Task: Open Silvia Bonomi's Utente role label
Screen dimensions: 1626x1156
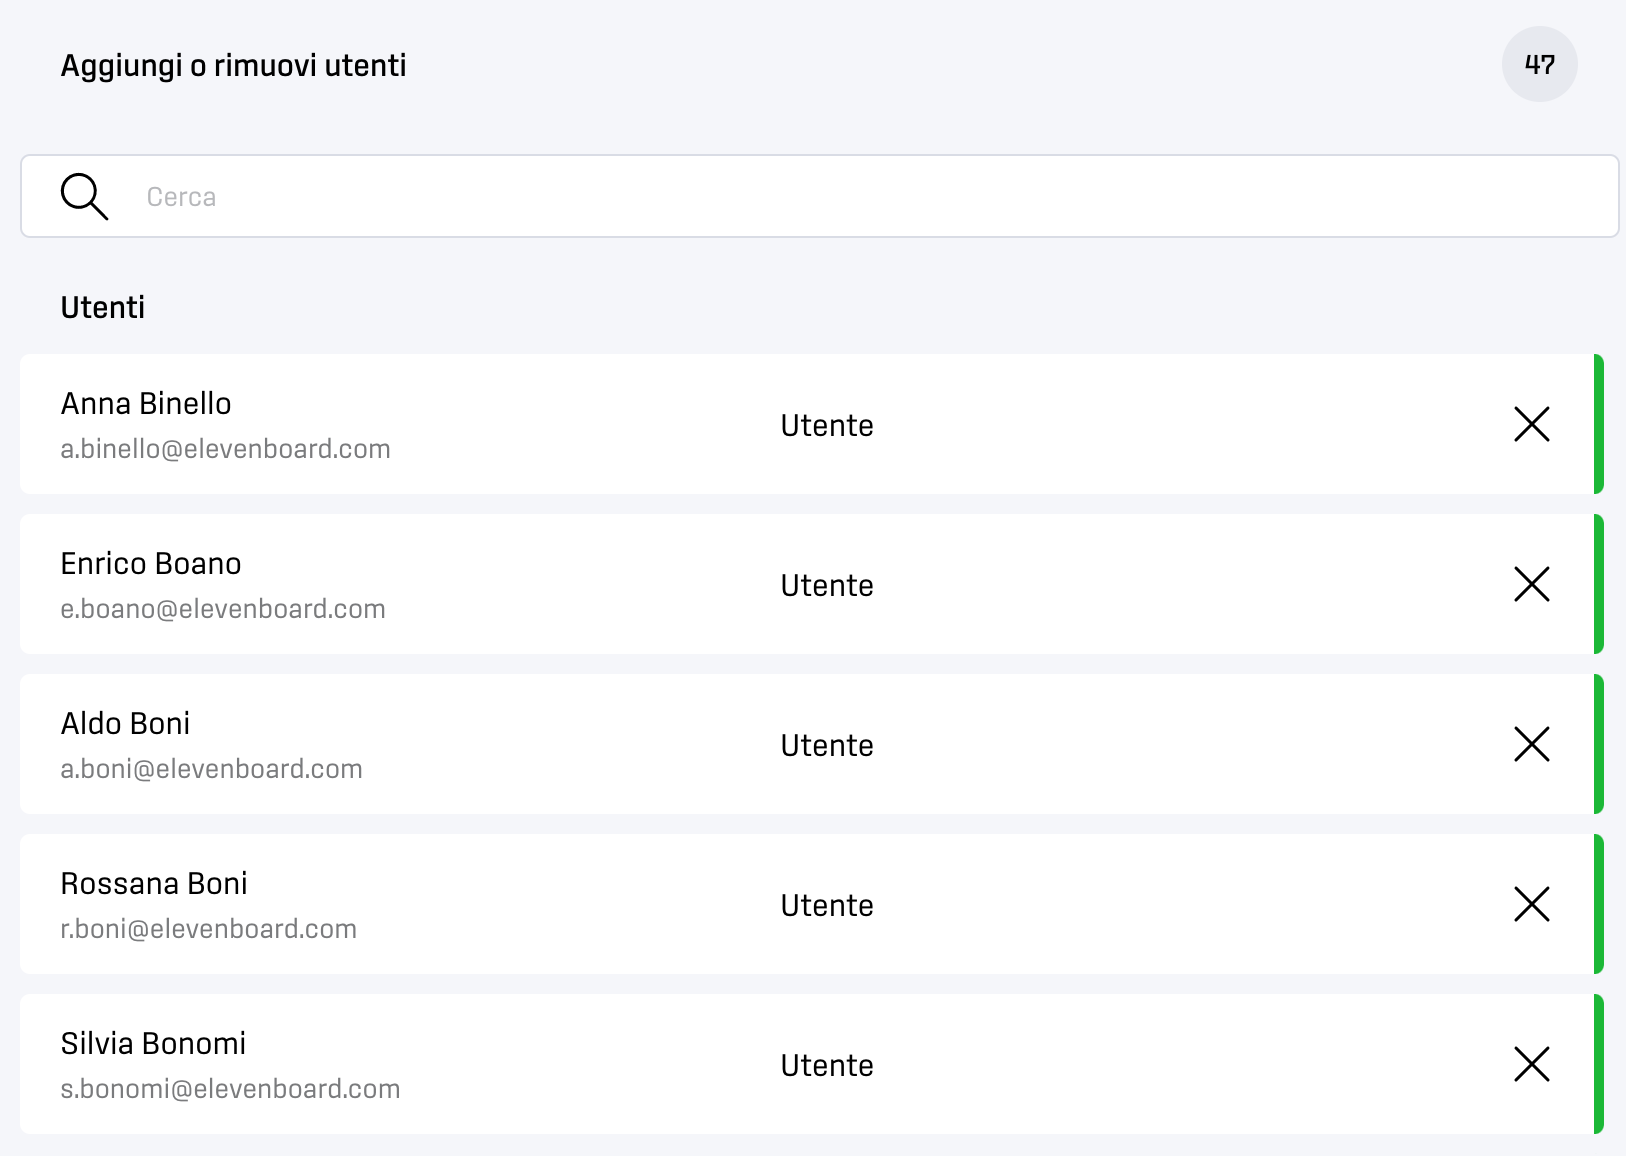Action: [x=827, y=1065]
